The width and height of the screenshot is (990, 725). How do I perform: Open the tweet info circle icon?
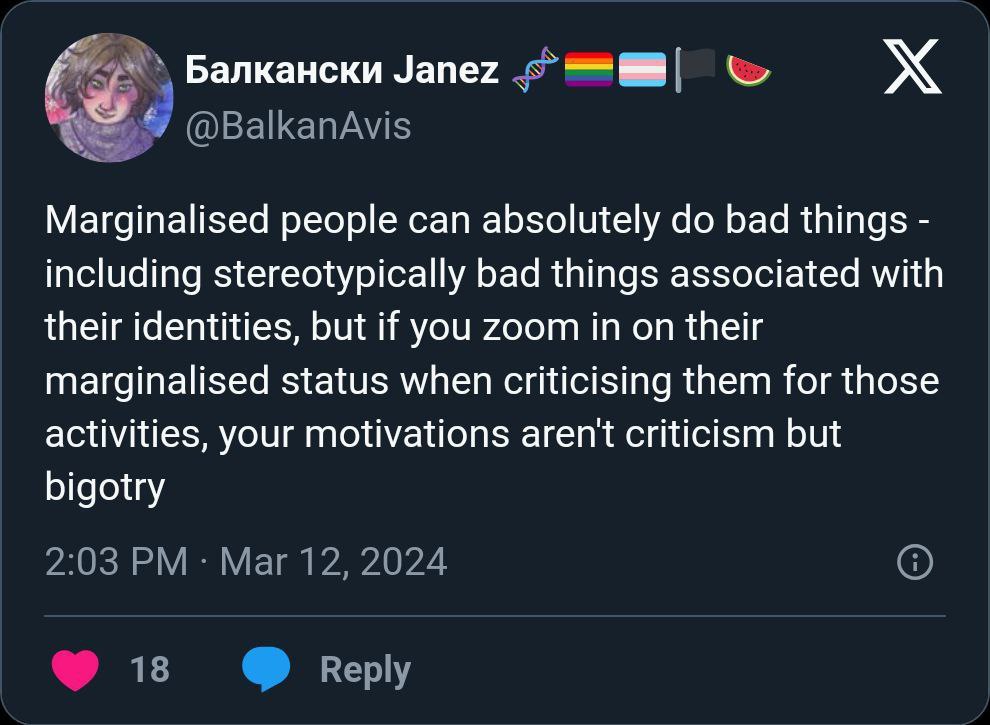(x=915, y=562)
